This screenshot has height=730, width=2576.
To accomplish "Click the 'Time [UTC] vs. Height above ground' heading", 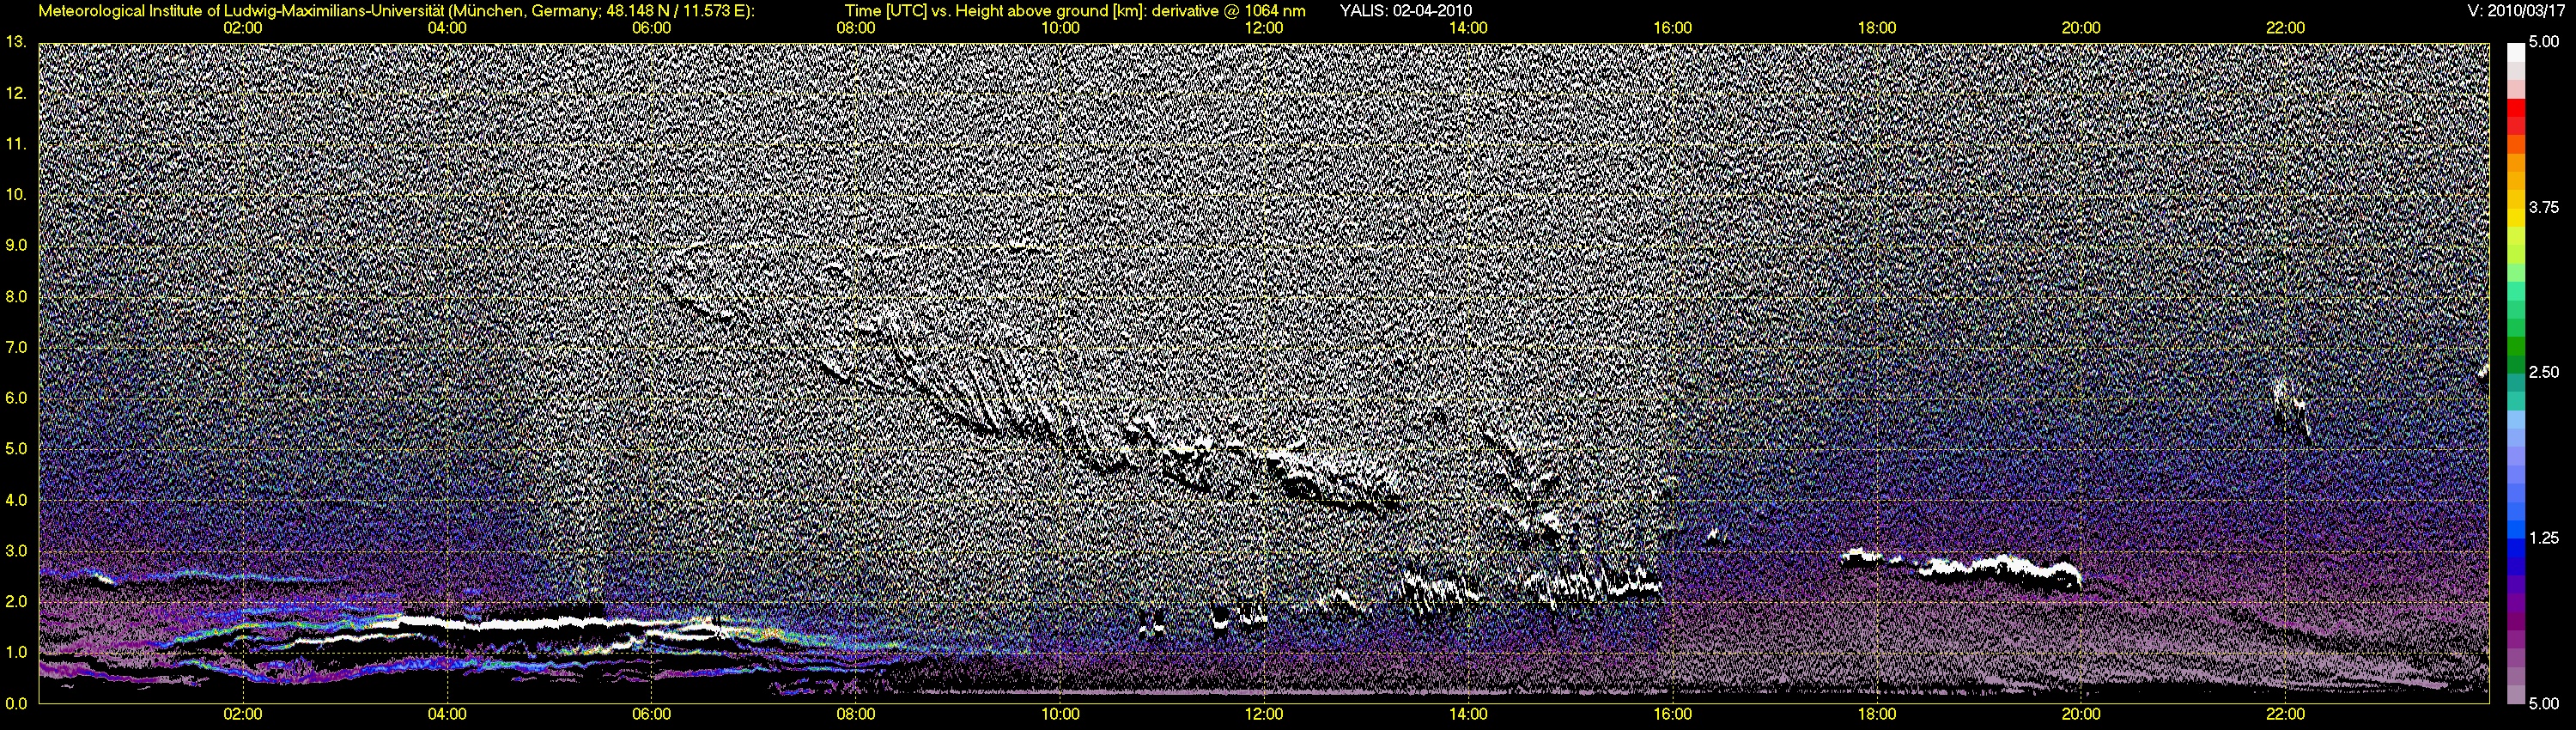I will [x=1074, y=11].
